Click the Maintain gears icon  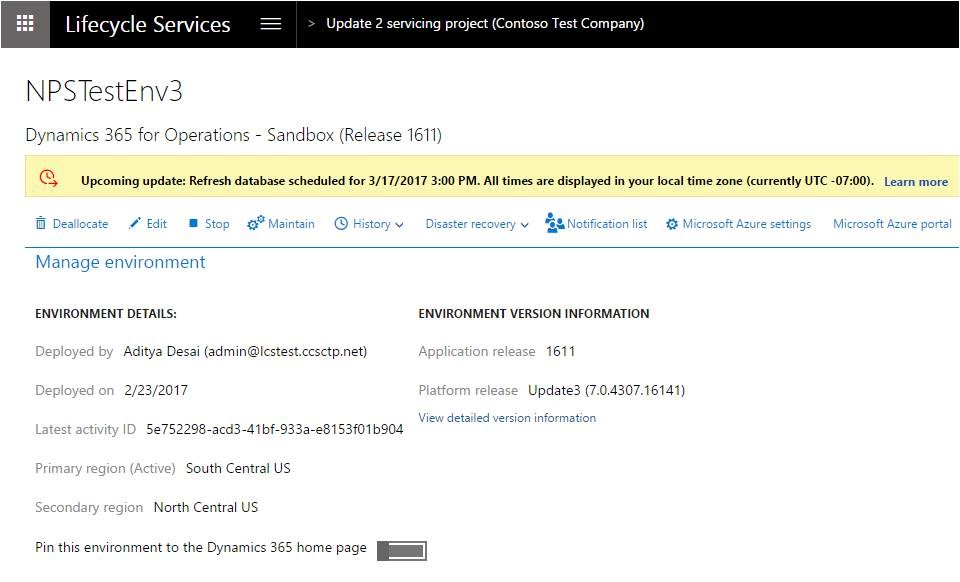click(256, 224)
